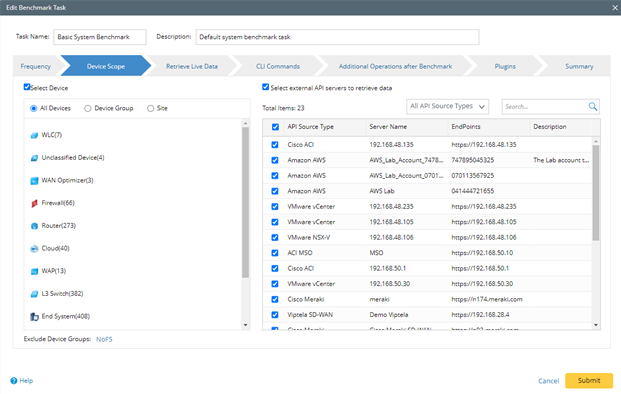Select the Site radio button
This screenshot has width=621, height=394.
tap(150, 108)
